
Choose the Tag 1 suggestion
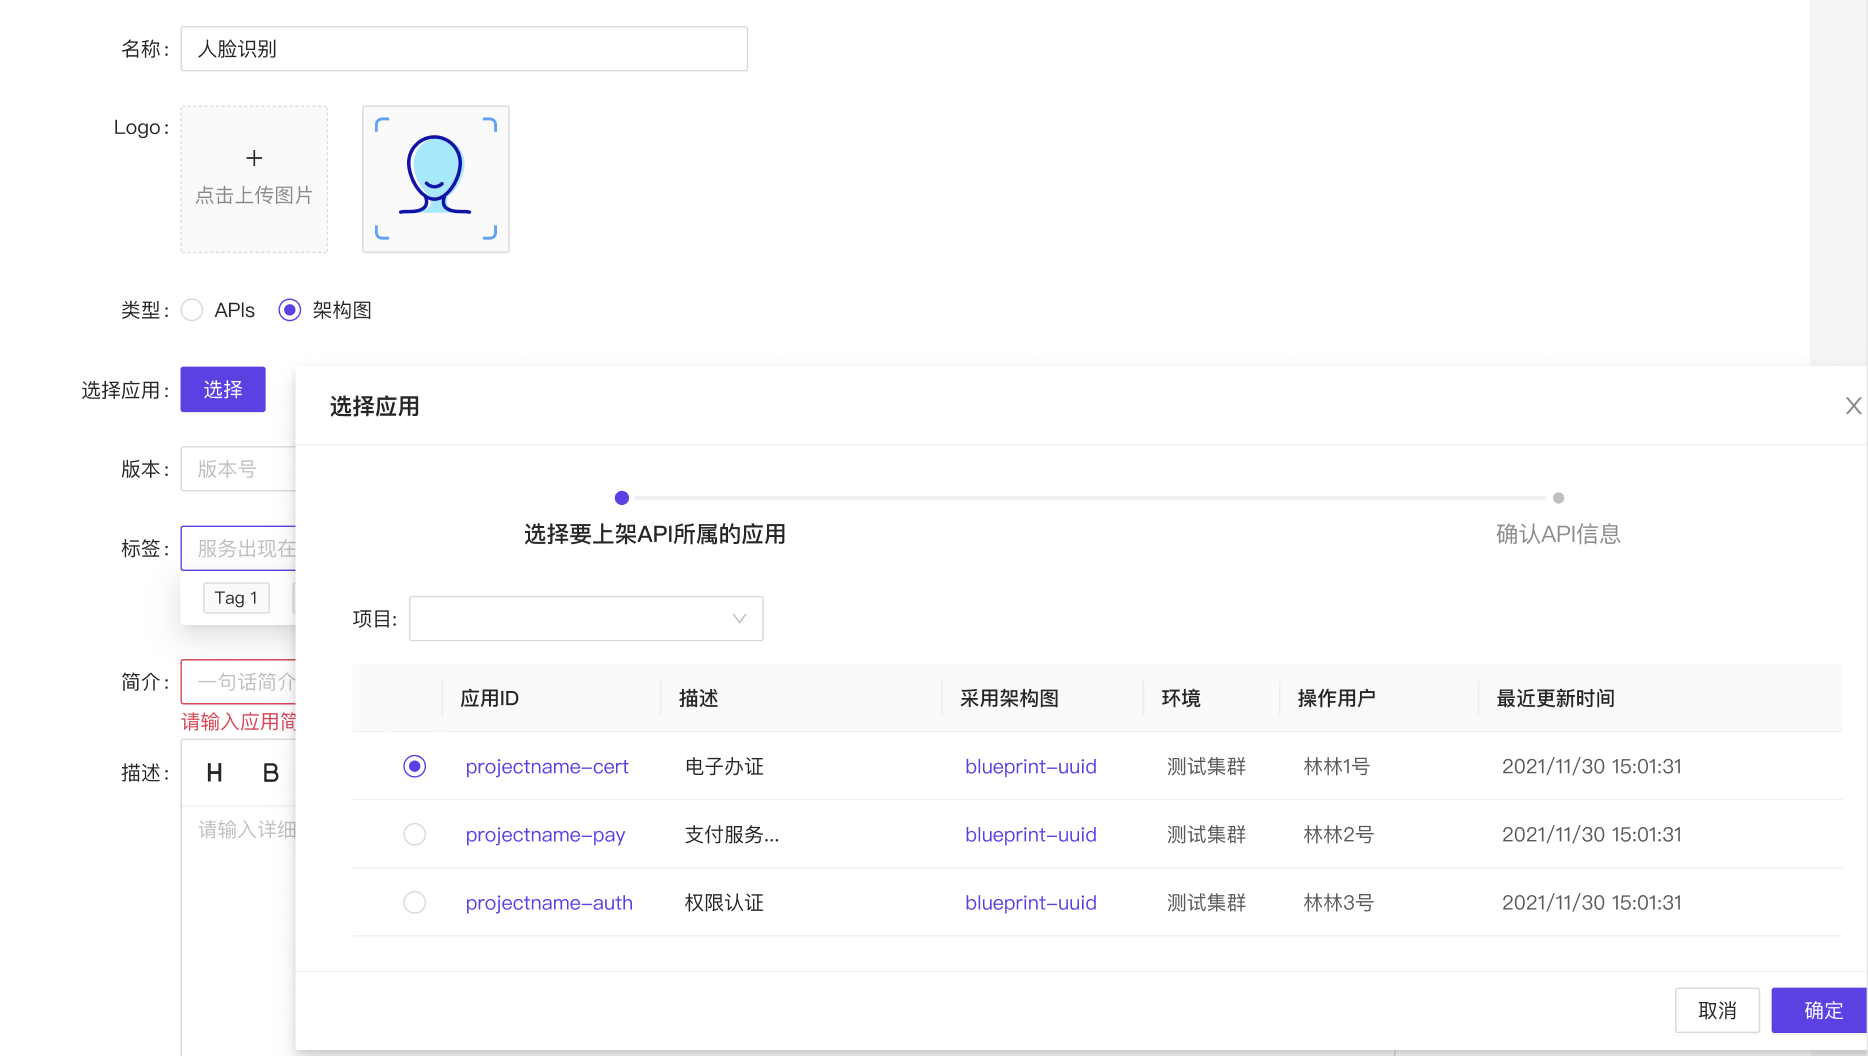click(236, 598)
